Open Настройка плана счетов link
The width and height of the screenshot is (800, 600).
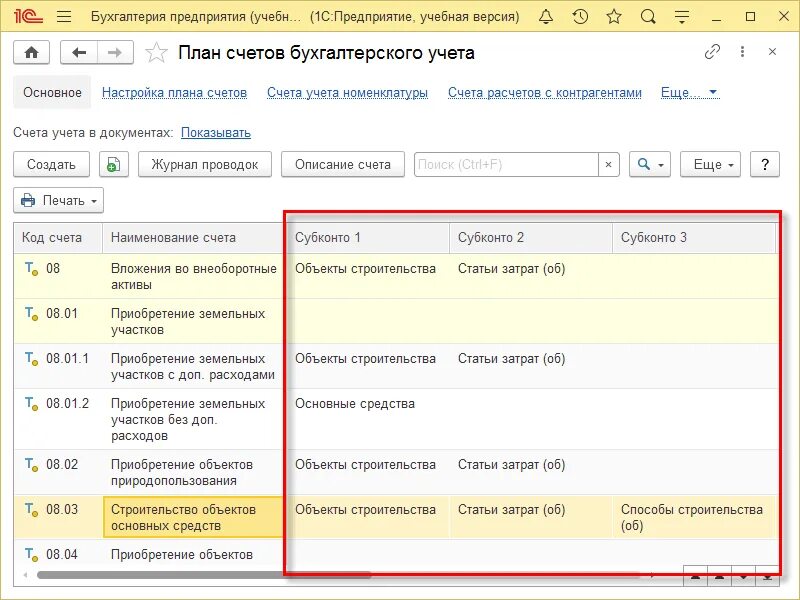174,93
